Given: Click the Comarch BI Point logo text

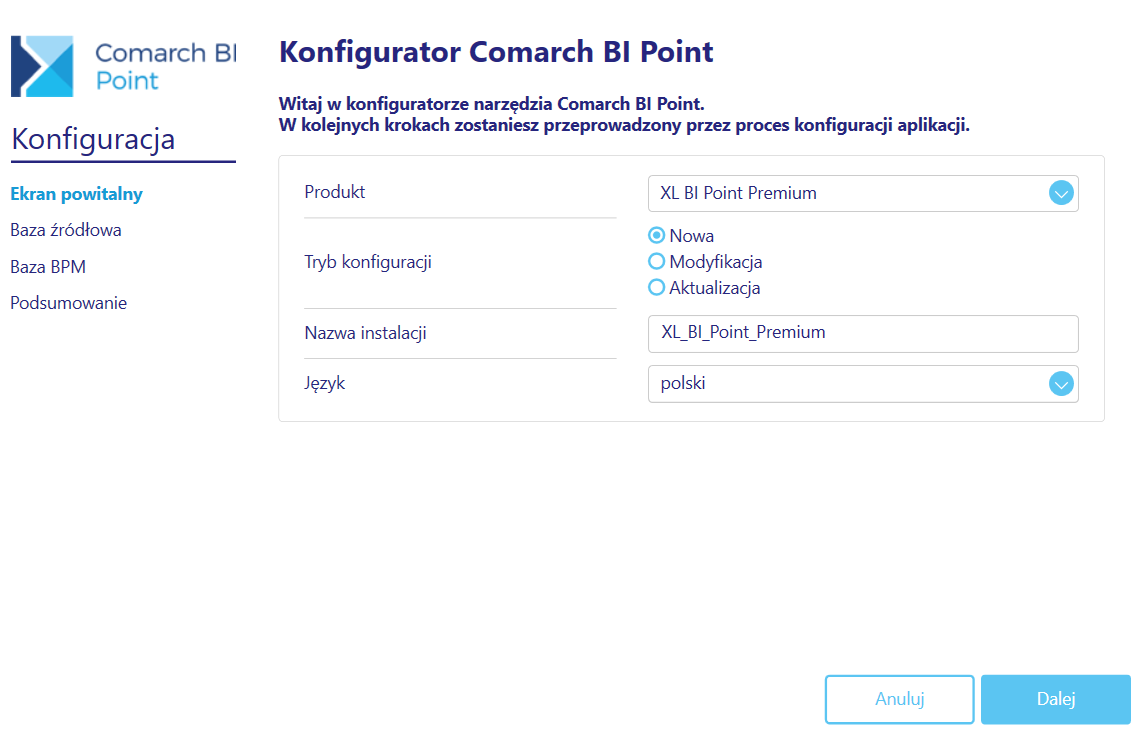Looking at the screenshot, I should (166, 66).
